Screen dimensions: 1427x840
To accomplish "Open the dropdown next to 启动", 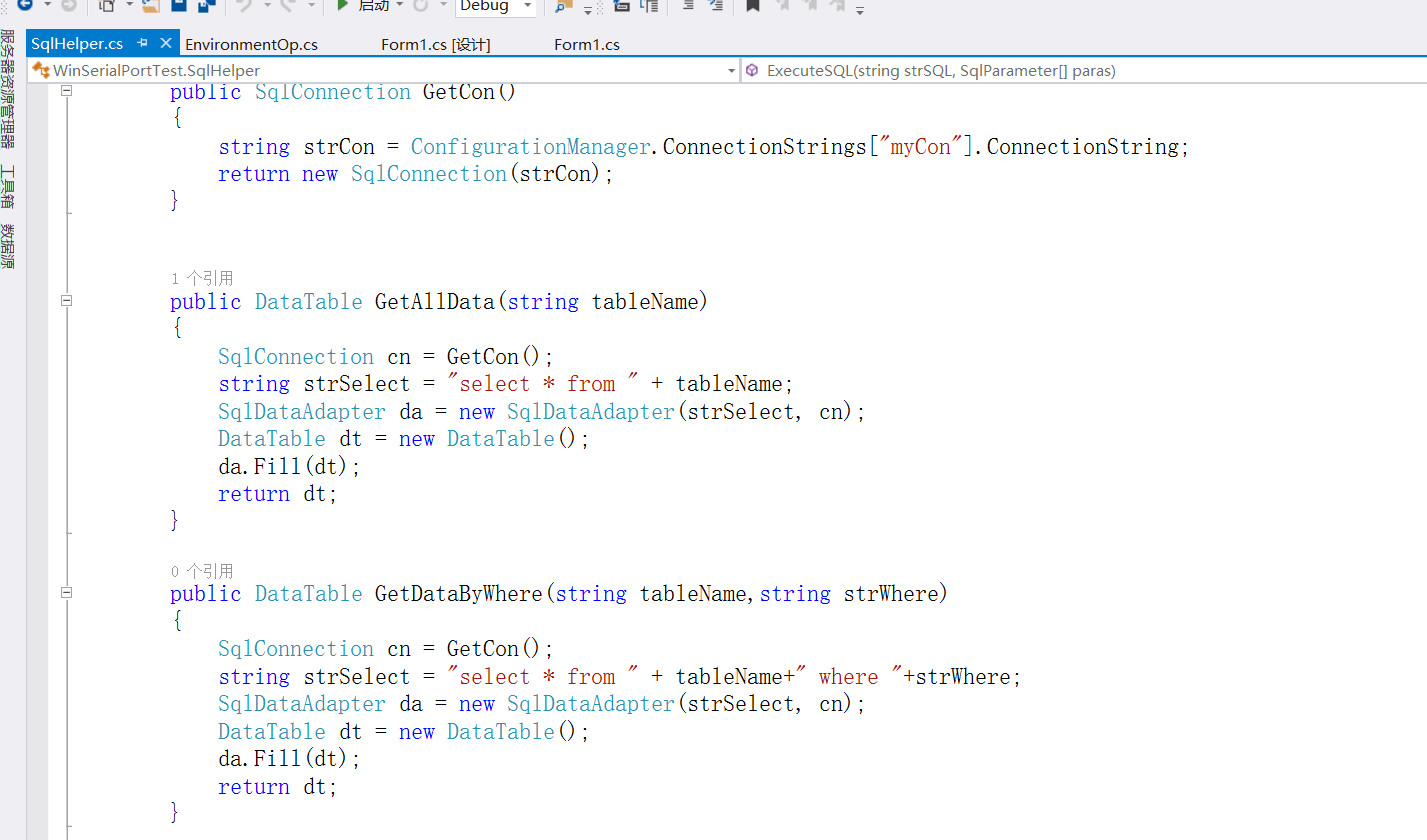I will point(400,5).
